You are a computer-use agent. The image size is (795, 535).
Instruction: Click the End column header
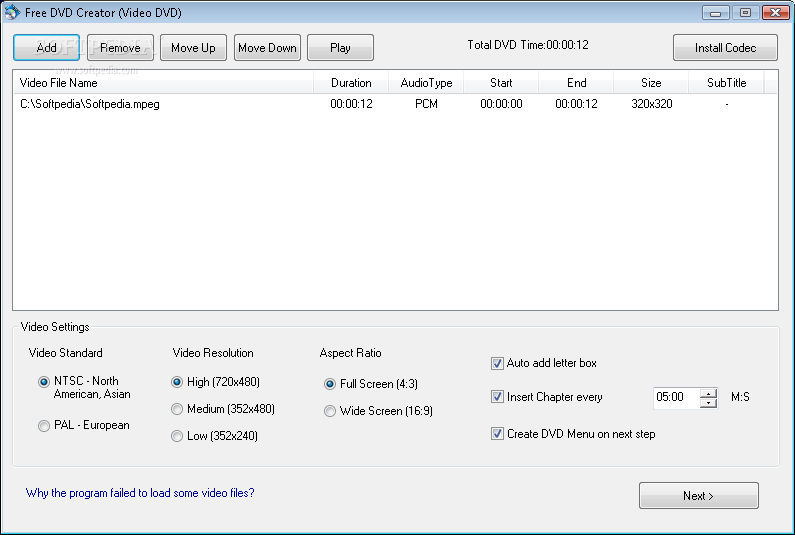(576, 83)
